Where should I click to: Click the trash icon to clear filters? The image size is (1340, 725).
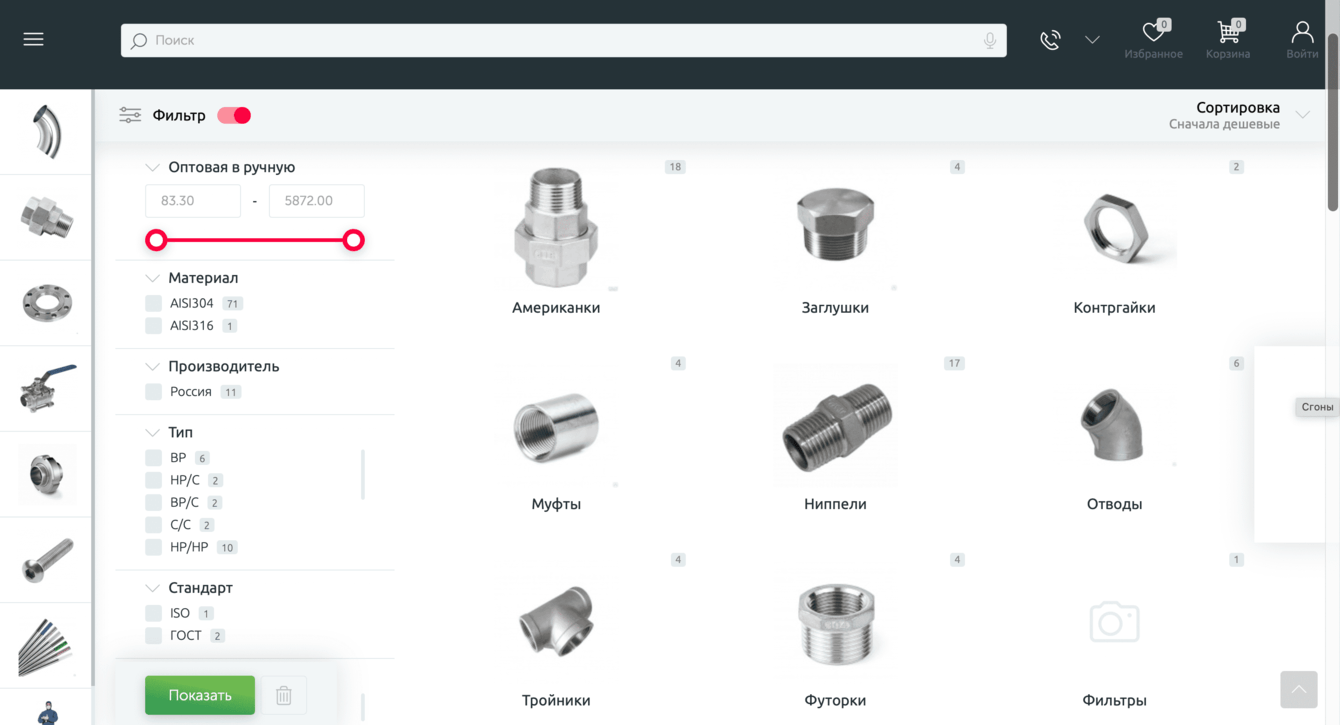284,695
